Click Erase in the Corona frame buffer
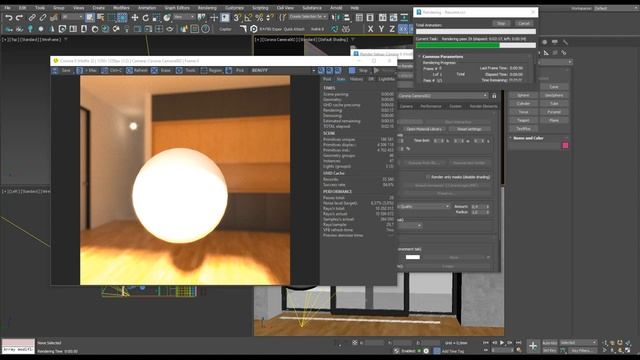 click(161, 71)
